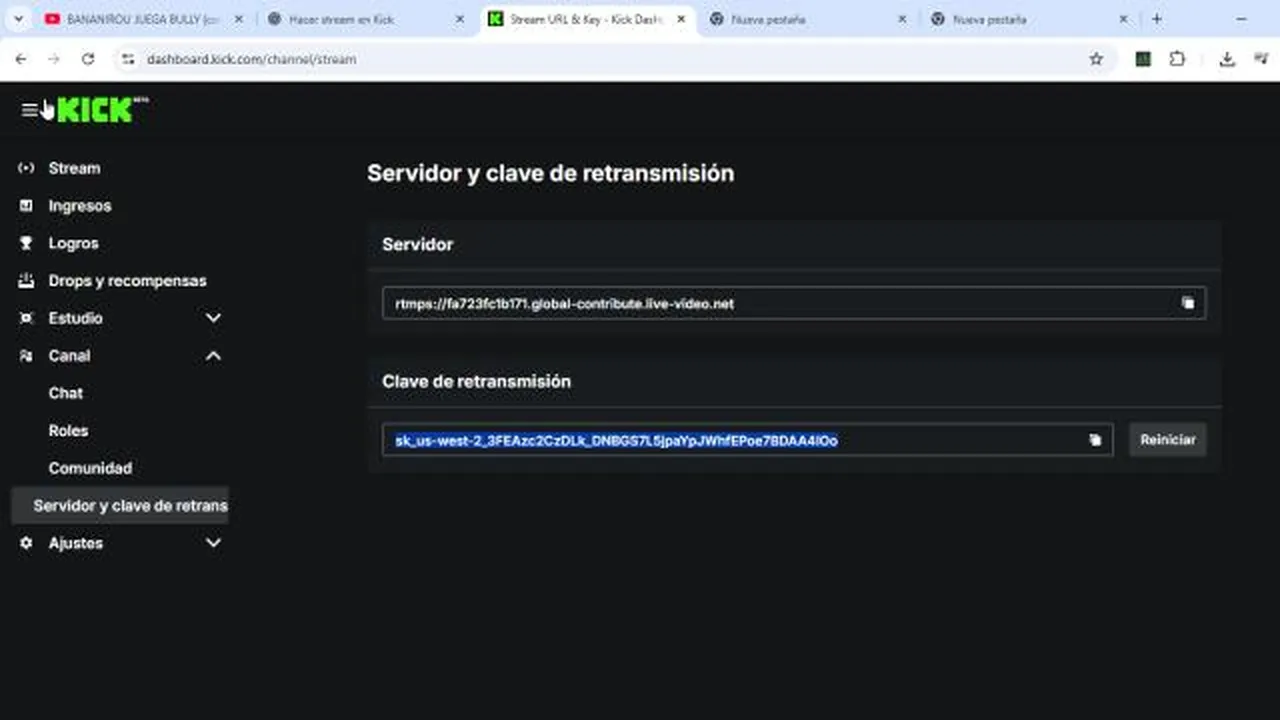Click the Logros trophy icon
Screen dimensions: 1280x720
pos(26,243)
